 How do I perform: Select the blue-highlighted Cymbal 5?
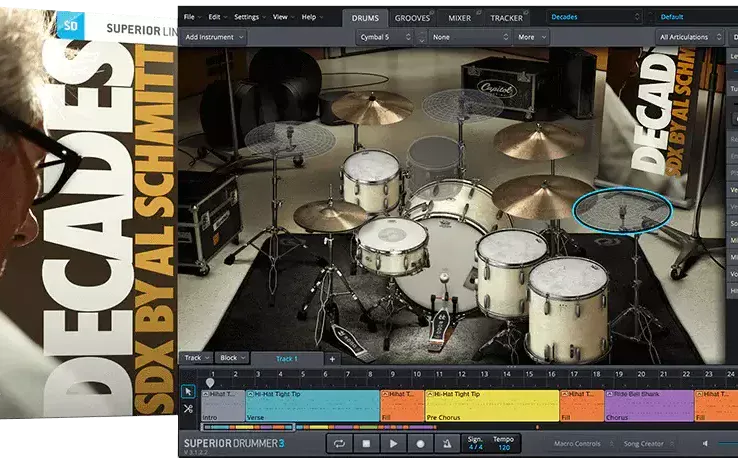[622, 210]
